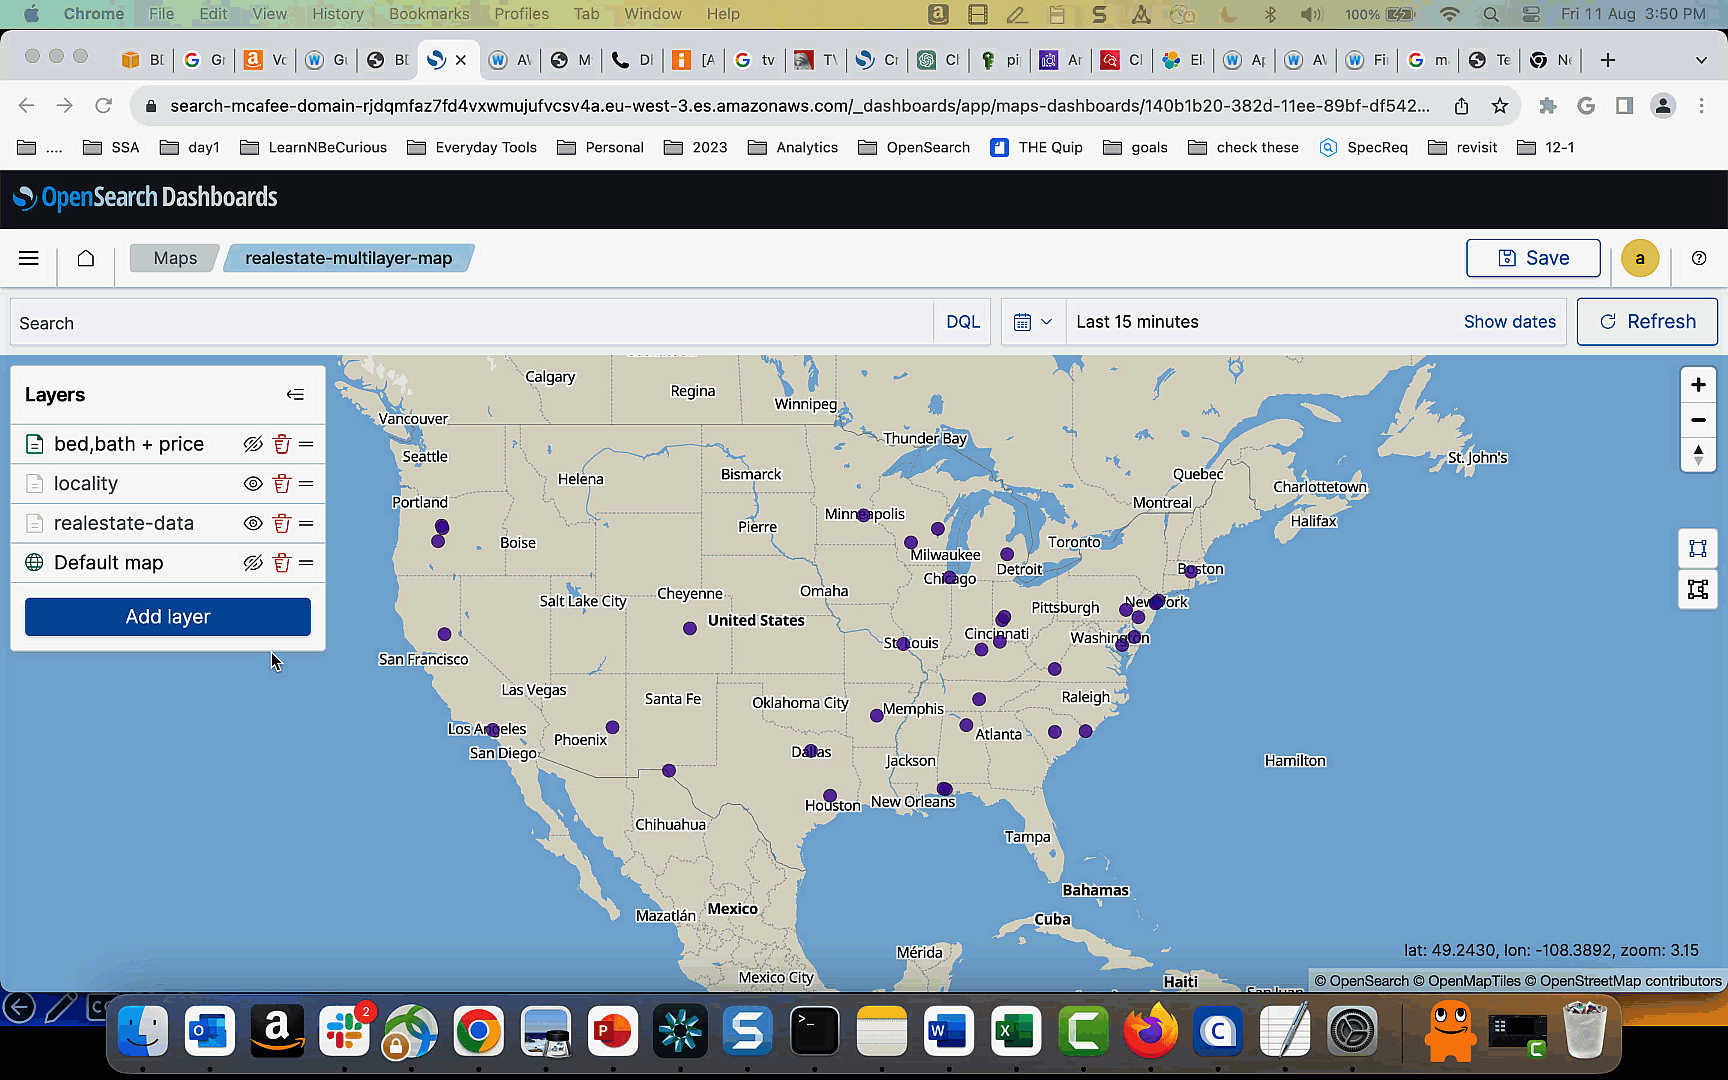Open Chrome's tab search chevron

tap(1701, 60)
